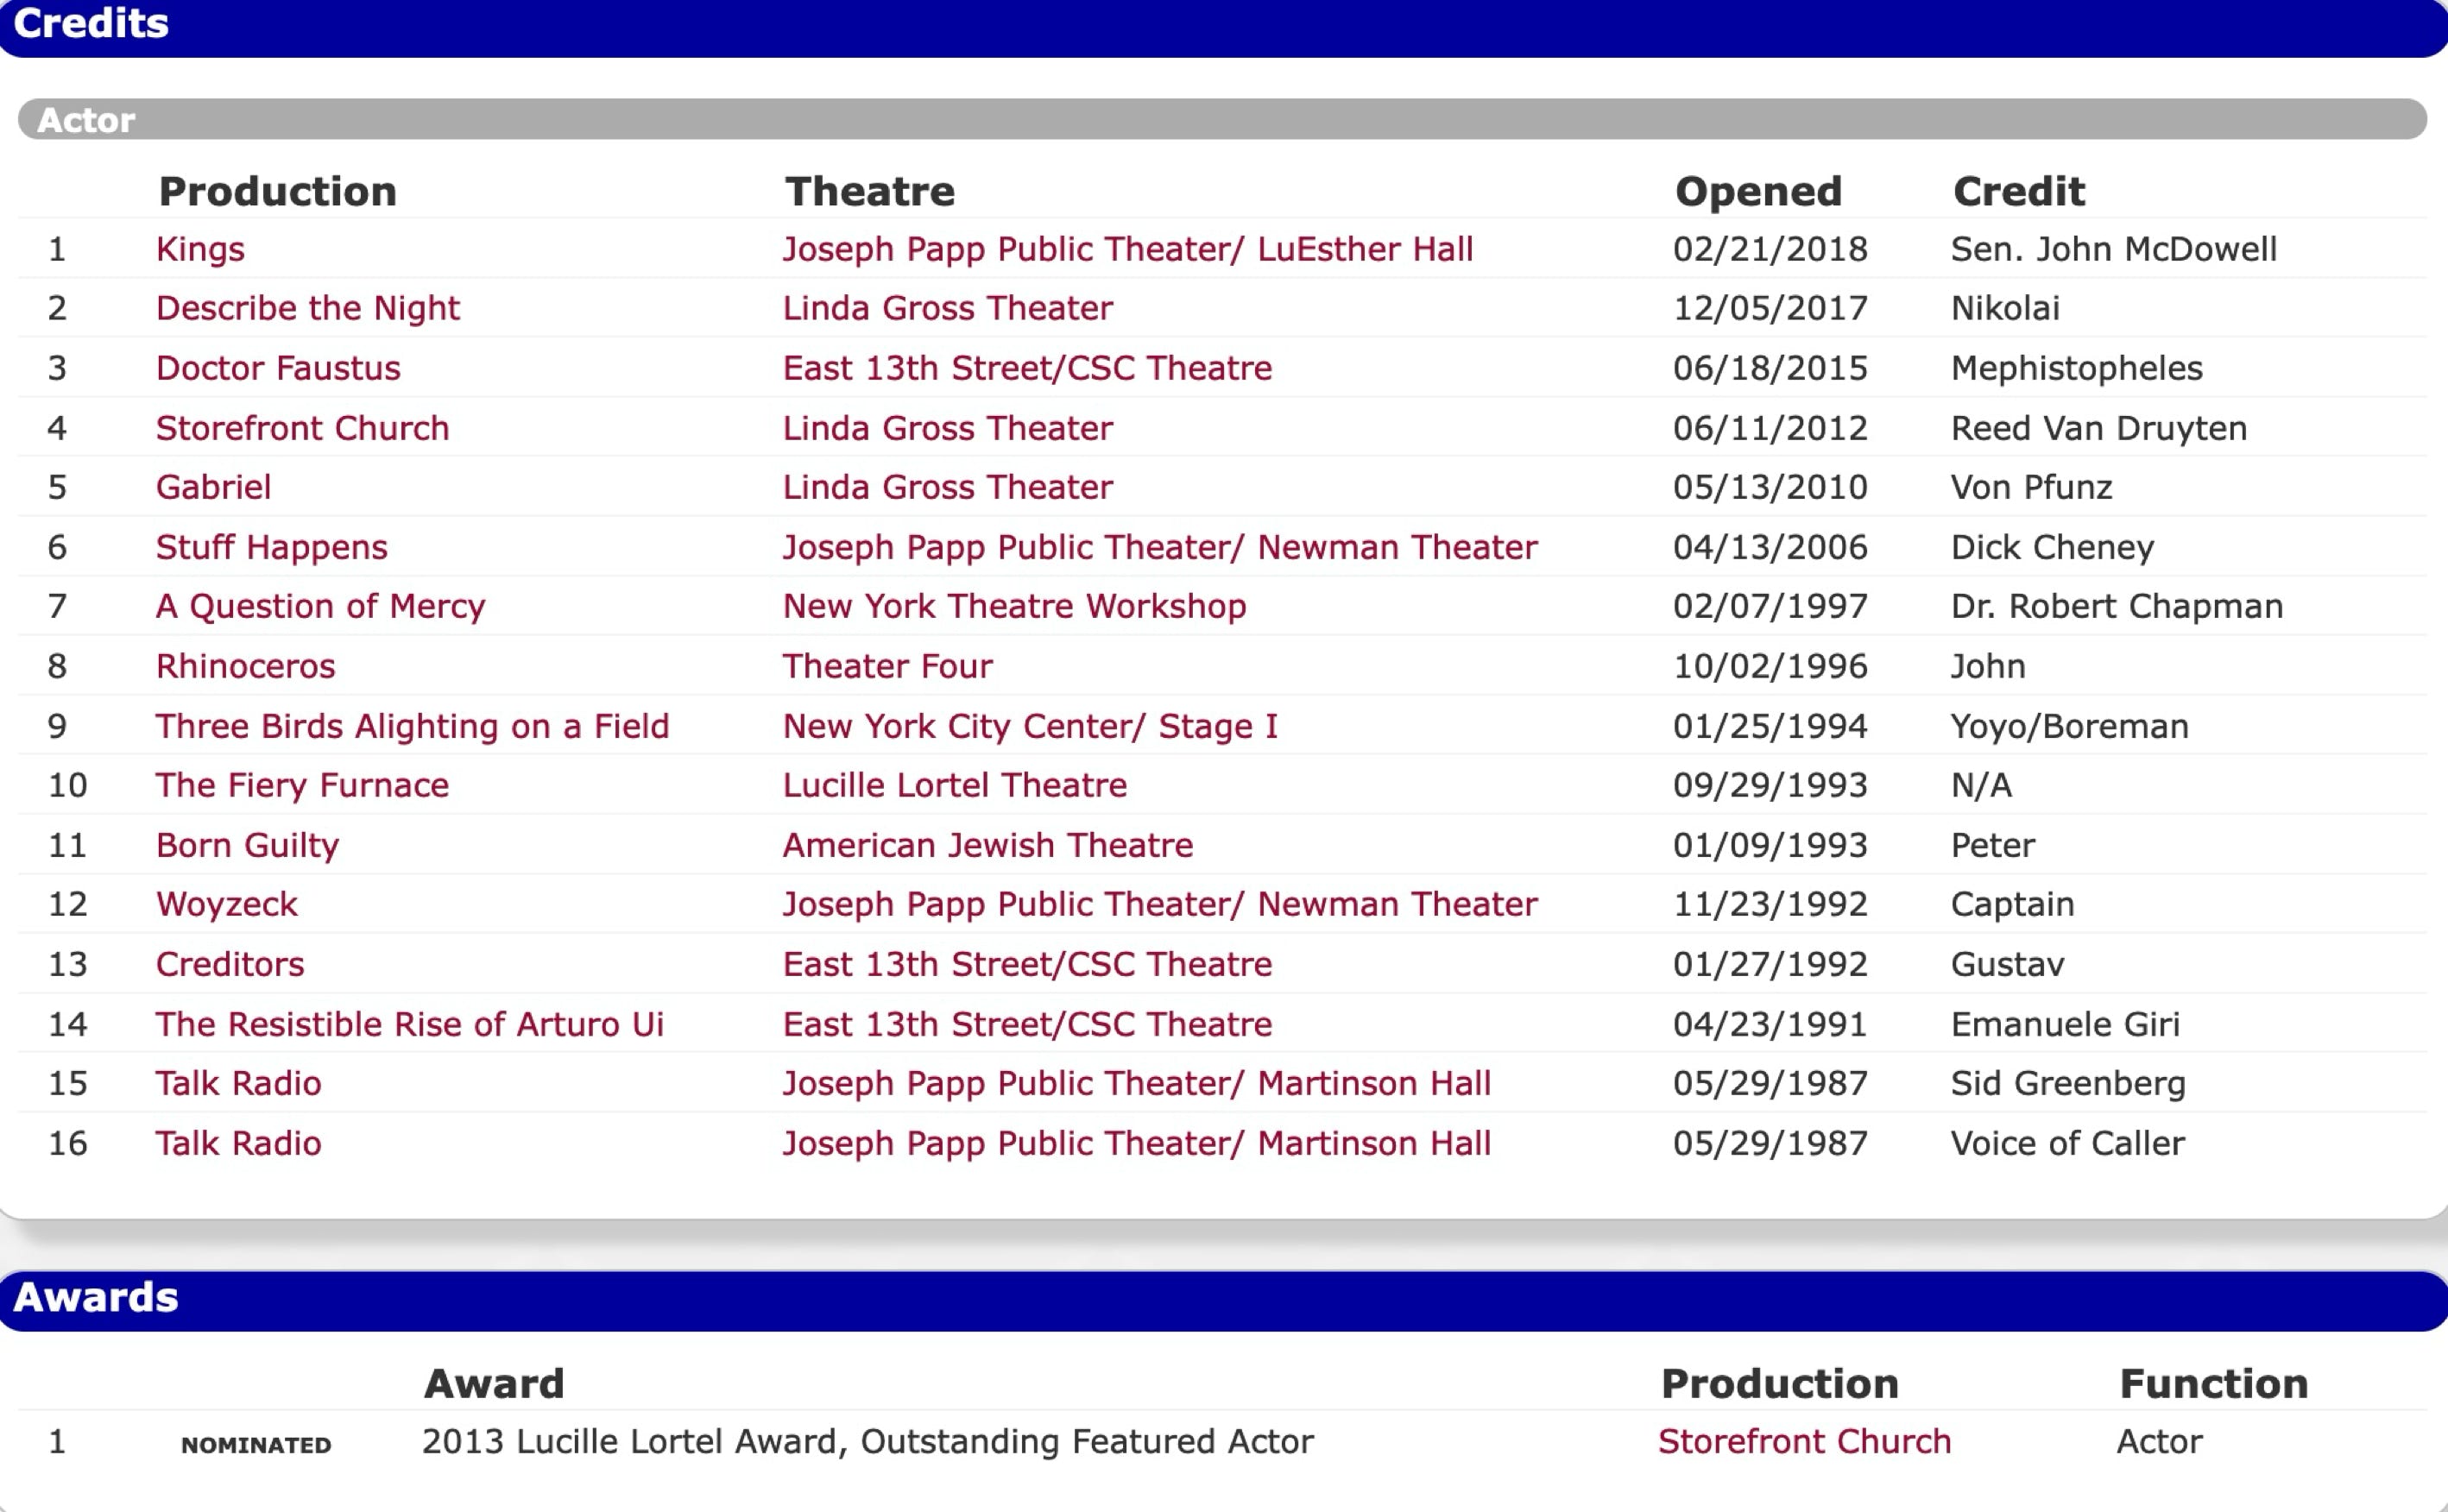Open the Gabriel production link
Screen dimensions: 2448x1512
(213, 487)
